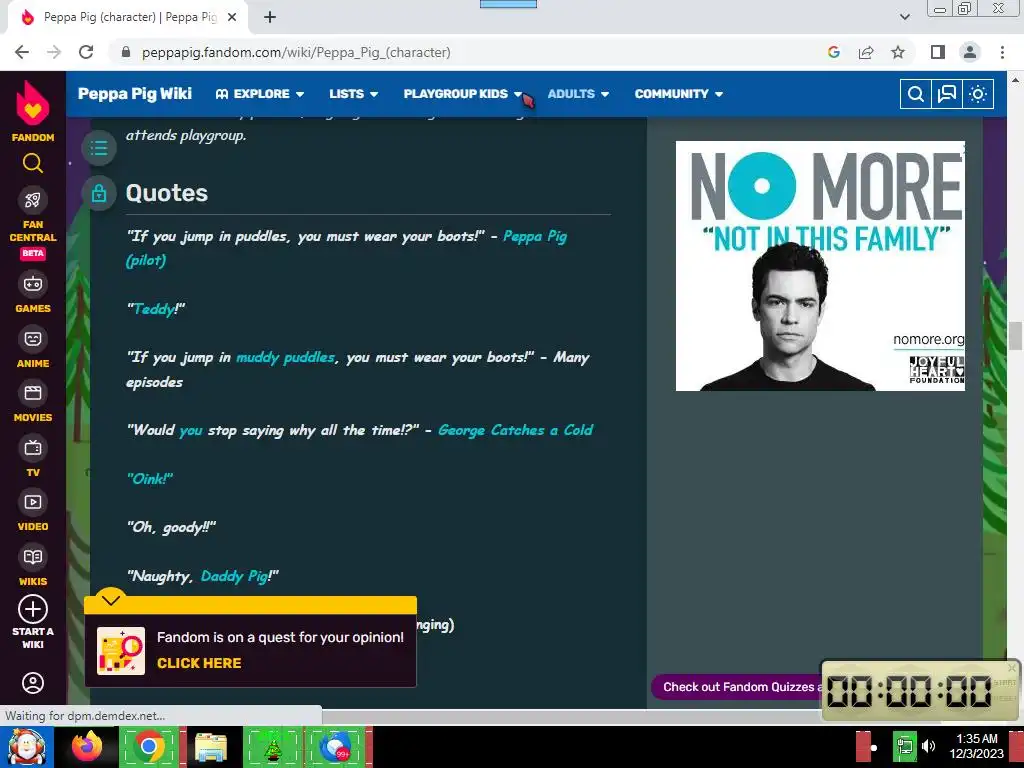Toggle light/dark theme sun icon
Image resolution: width=1024 pixels, height=768 pixels.
(978, 94)
